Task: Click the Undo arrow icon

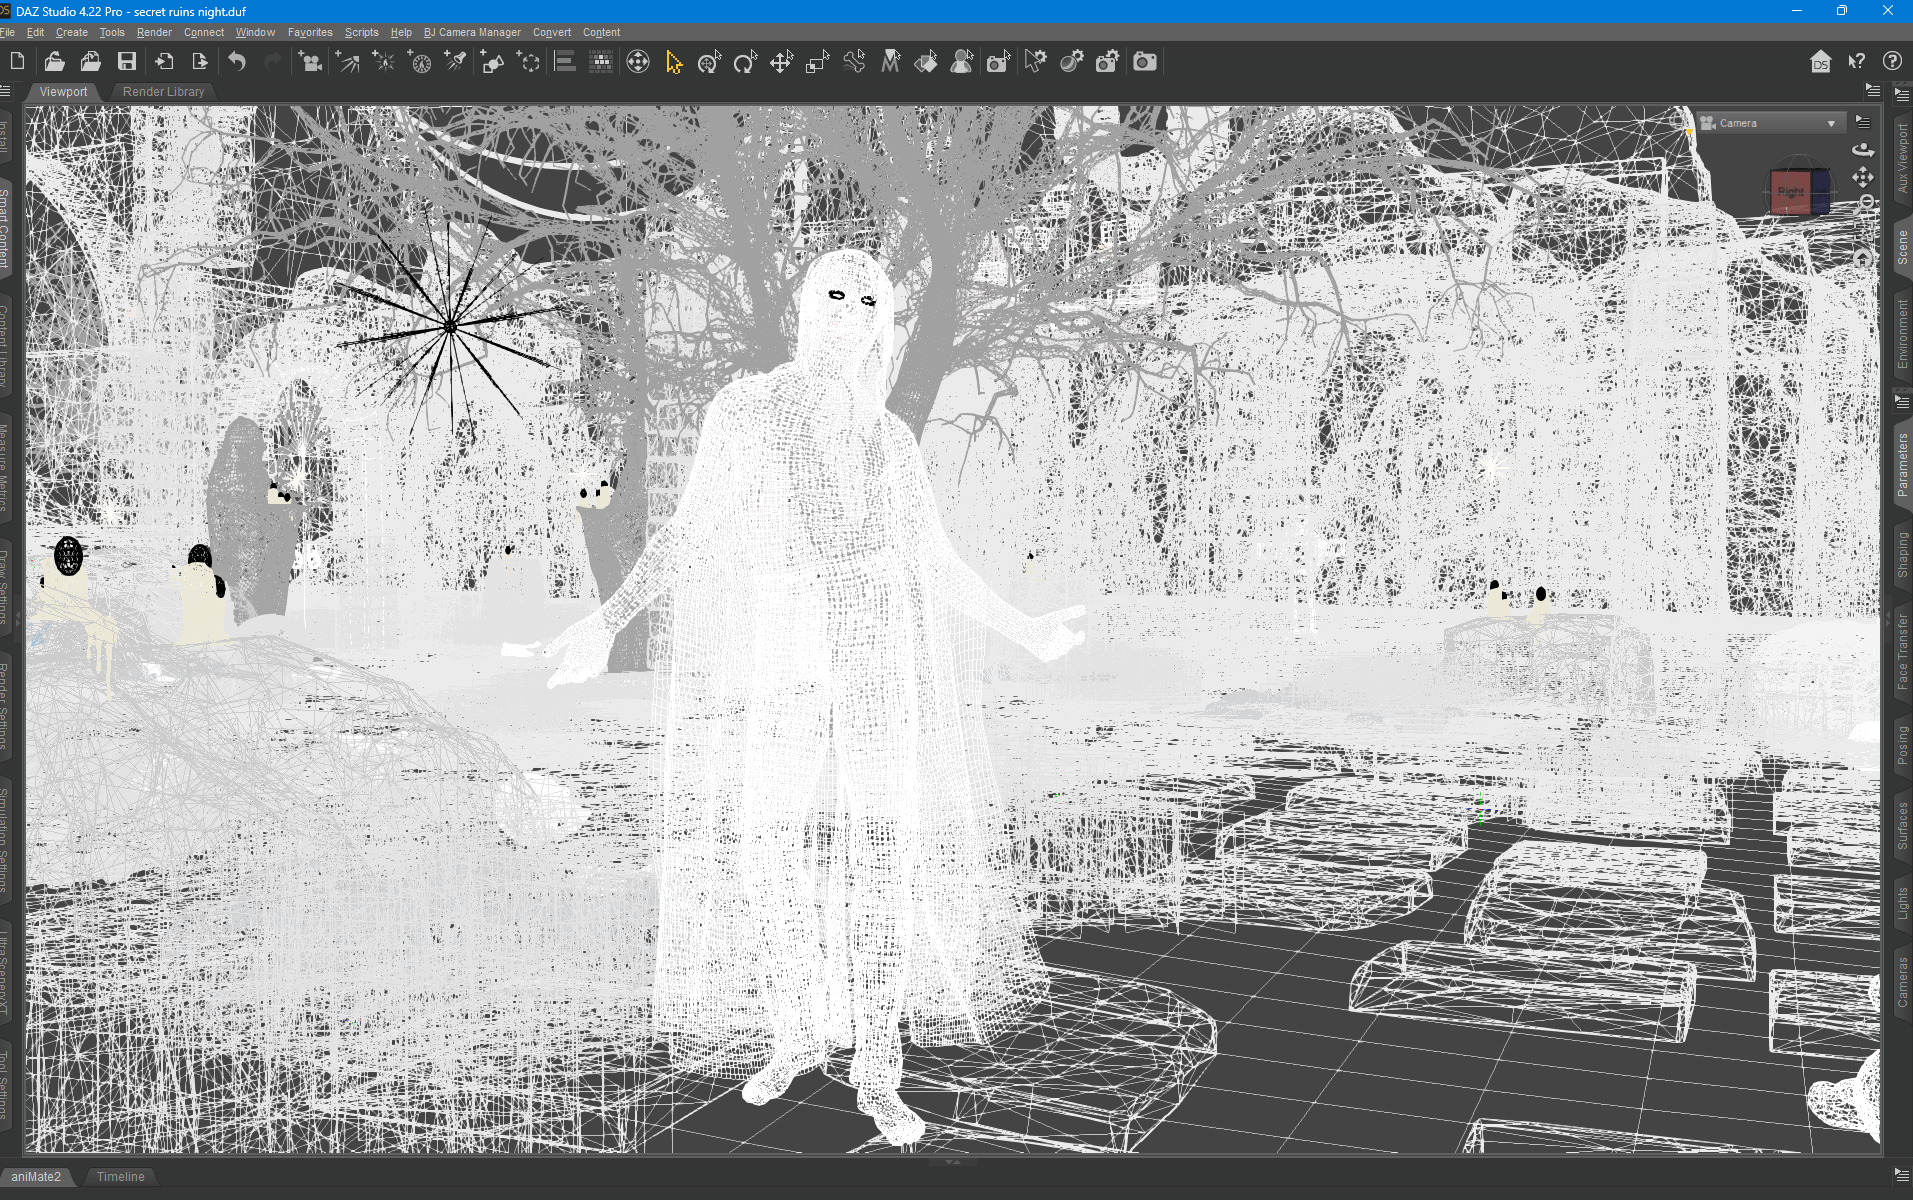Action: (236, 62)
